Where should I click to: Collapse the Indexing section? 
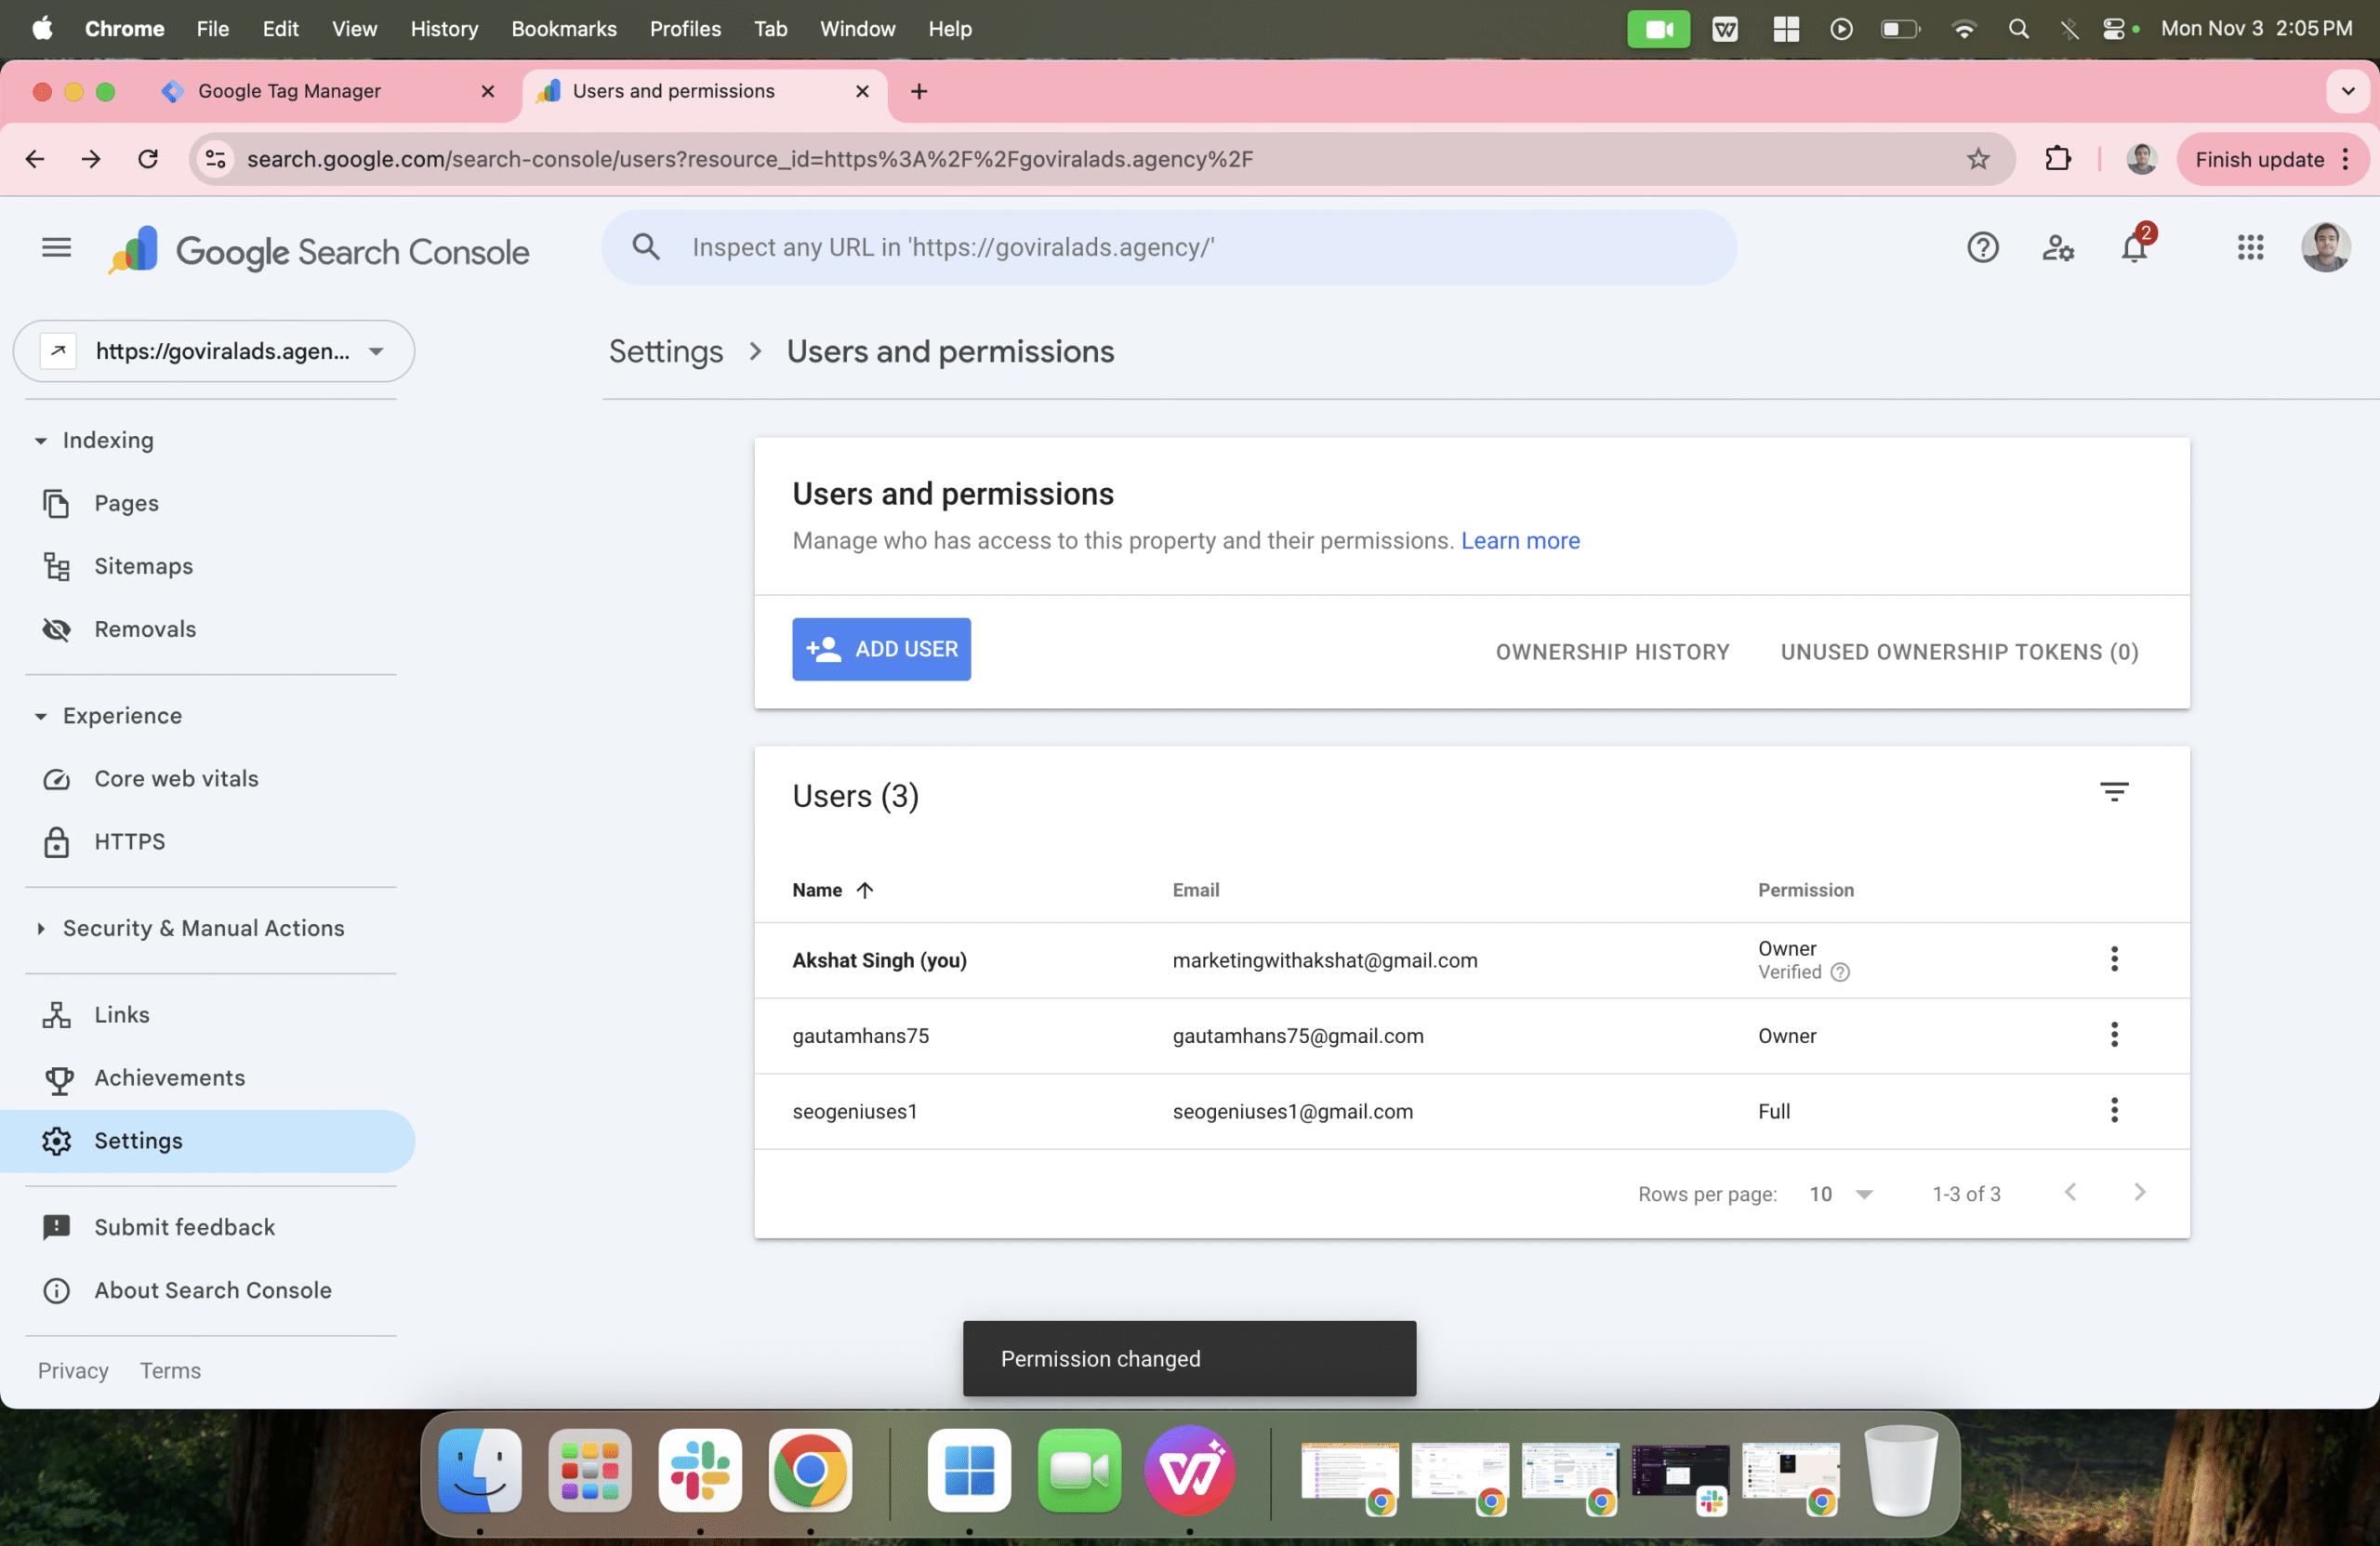107,440
